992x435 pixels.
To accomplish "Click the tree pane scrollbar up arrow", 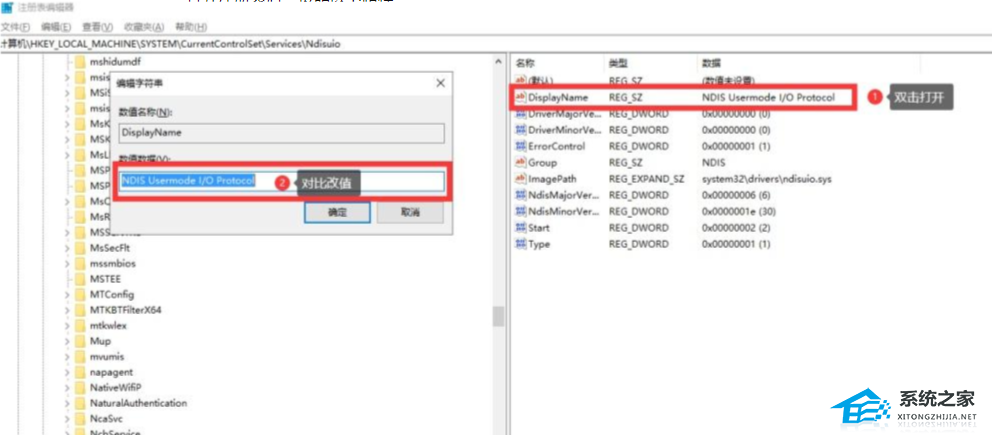I will (x=499, y=62).
